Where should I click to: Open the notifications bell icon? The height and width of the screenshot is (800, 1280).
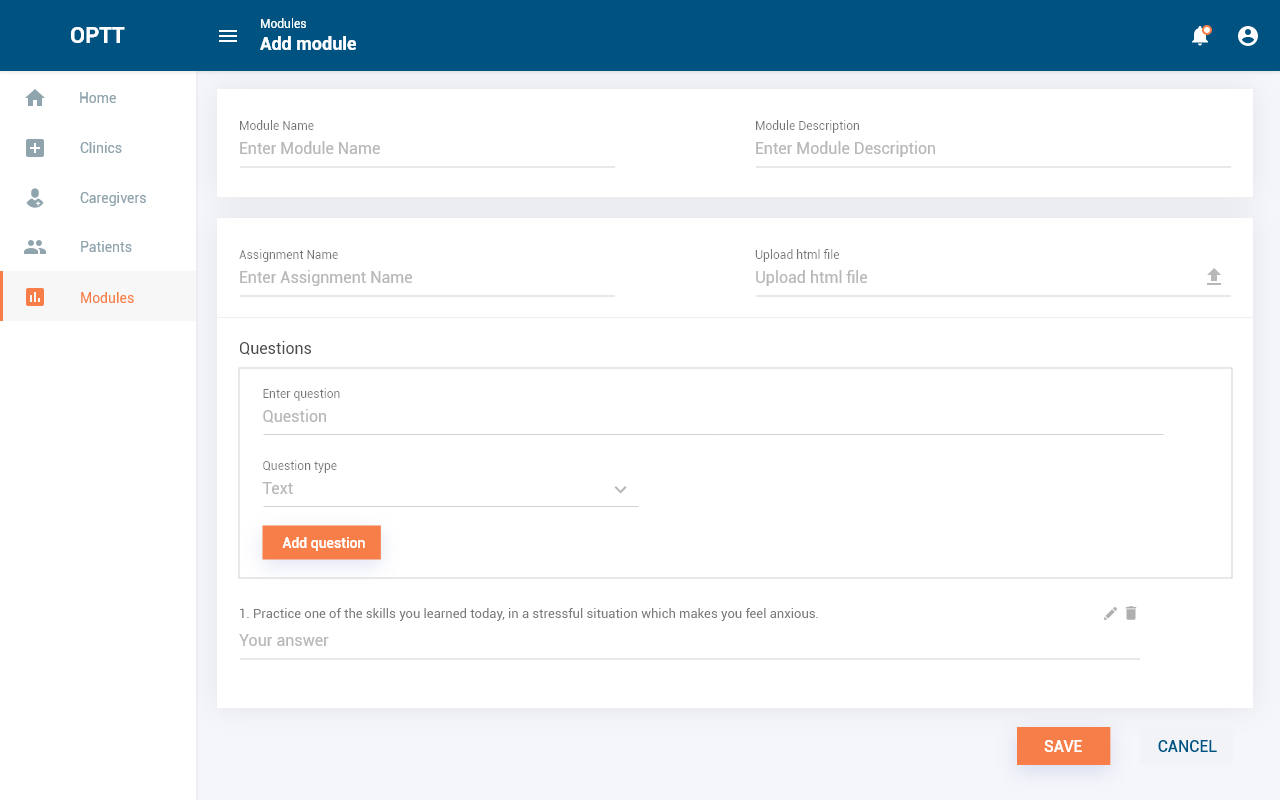click(1200, 36)
